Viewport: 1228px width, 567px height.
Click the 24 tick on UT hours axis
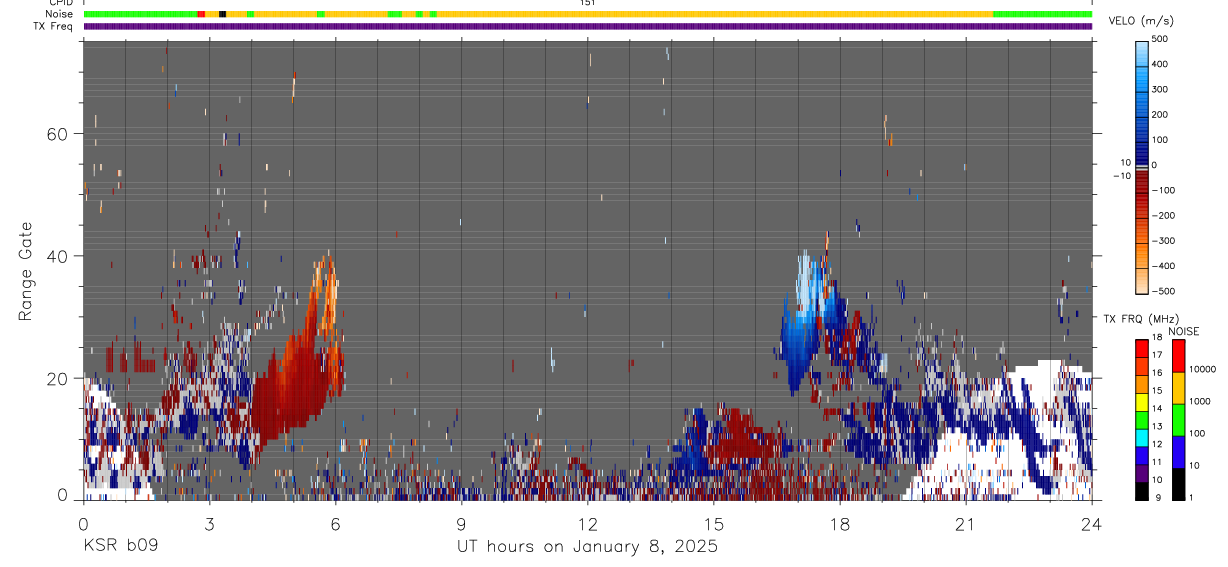pos(1091,524)
